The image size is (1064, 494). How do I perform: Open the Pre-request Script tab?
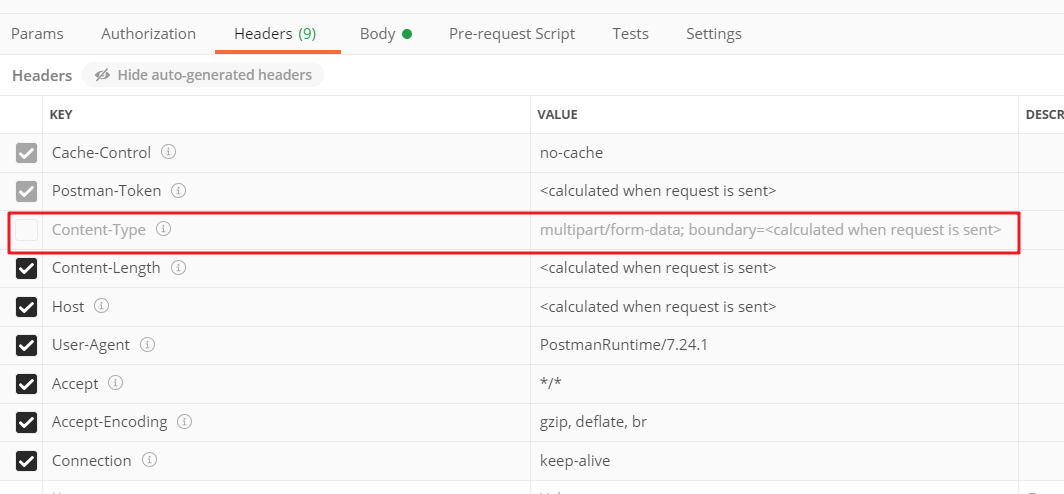(x=512, y=33)
